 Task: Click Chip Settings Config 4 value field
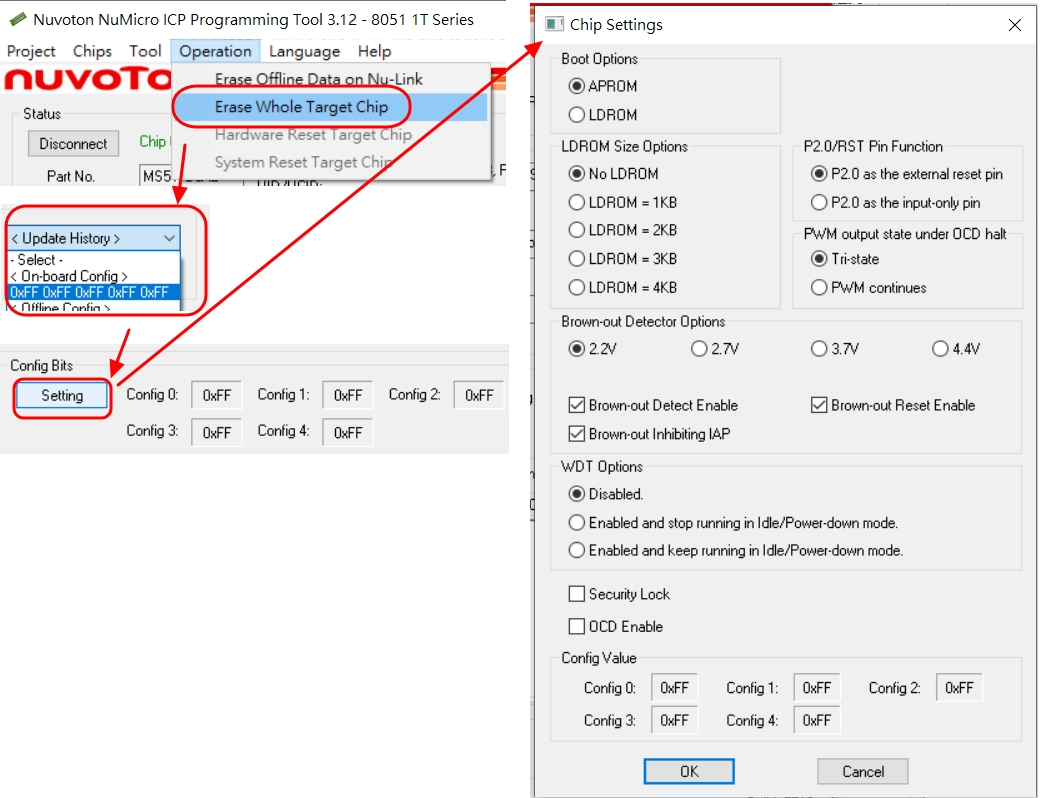(x=816, y=720)
